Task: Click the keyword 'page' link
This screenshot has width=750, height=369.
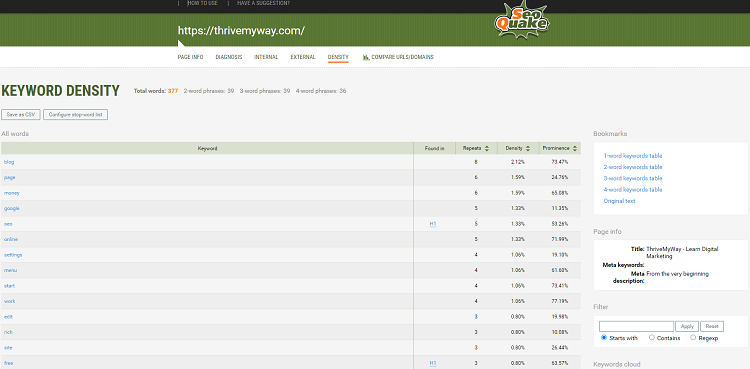Action: 10,178
